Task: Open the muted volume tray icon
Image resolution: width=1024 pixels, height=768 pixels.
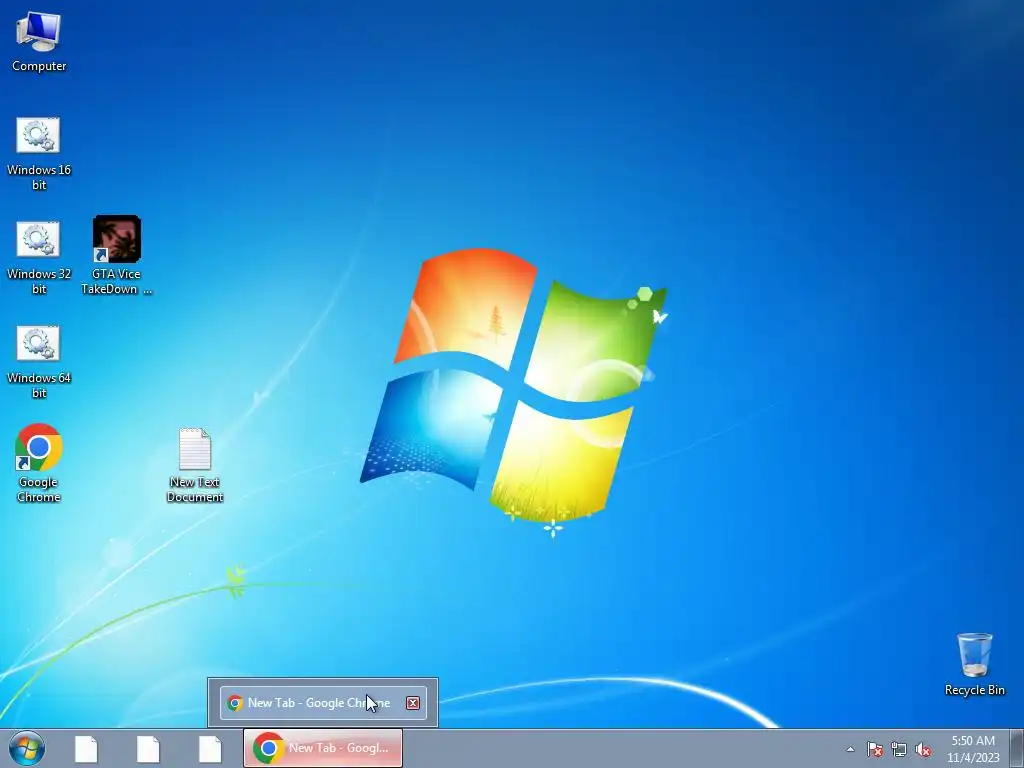Action: 923,749
